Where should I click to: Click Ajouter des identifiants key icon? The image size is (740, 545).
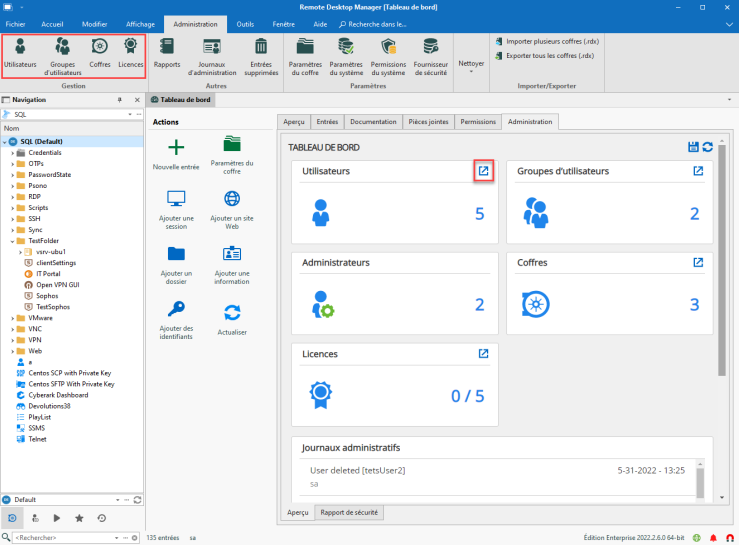(176, 309)
